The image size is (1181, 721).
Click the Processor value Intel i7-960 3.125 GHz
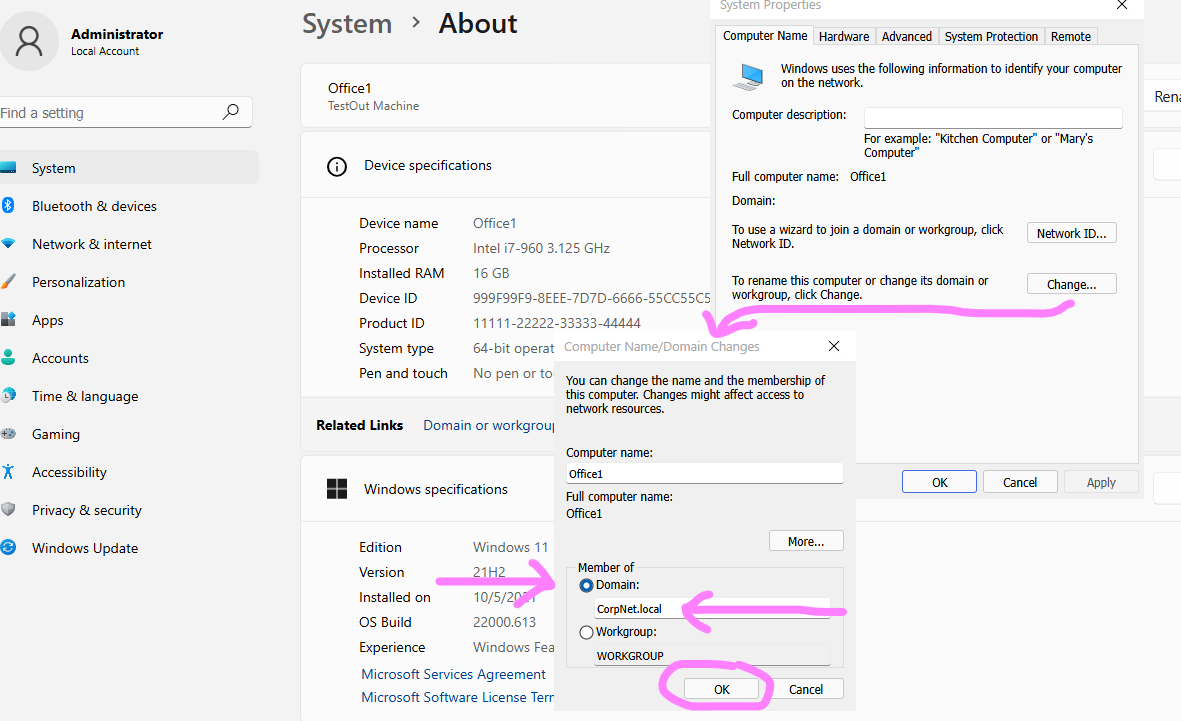541,248
